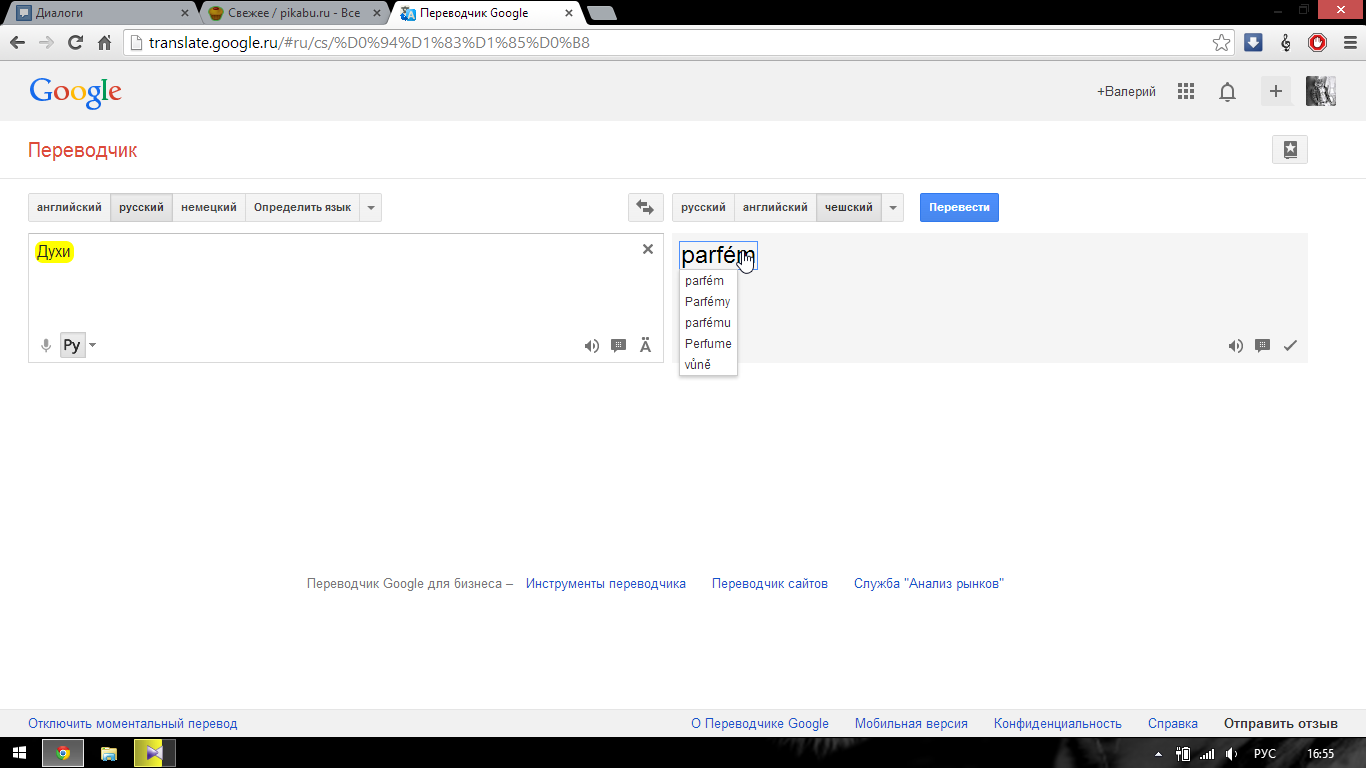Open Google notifications bell icon

[x=1227, y=91]
